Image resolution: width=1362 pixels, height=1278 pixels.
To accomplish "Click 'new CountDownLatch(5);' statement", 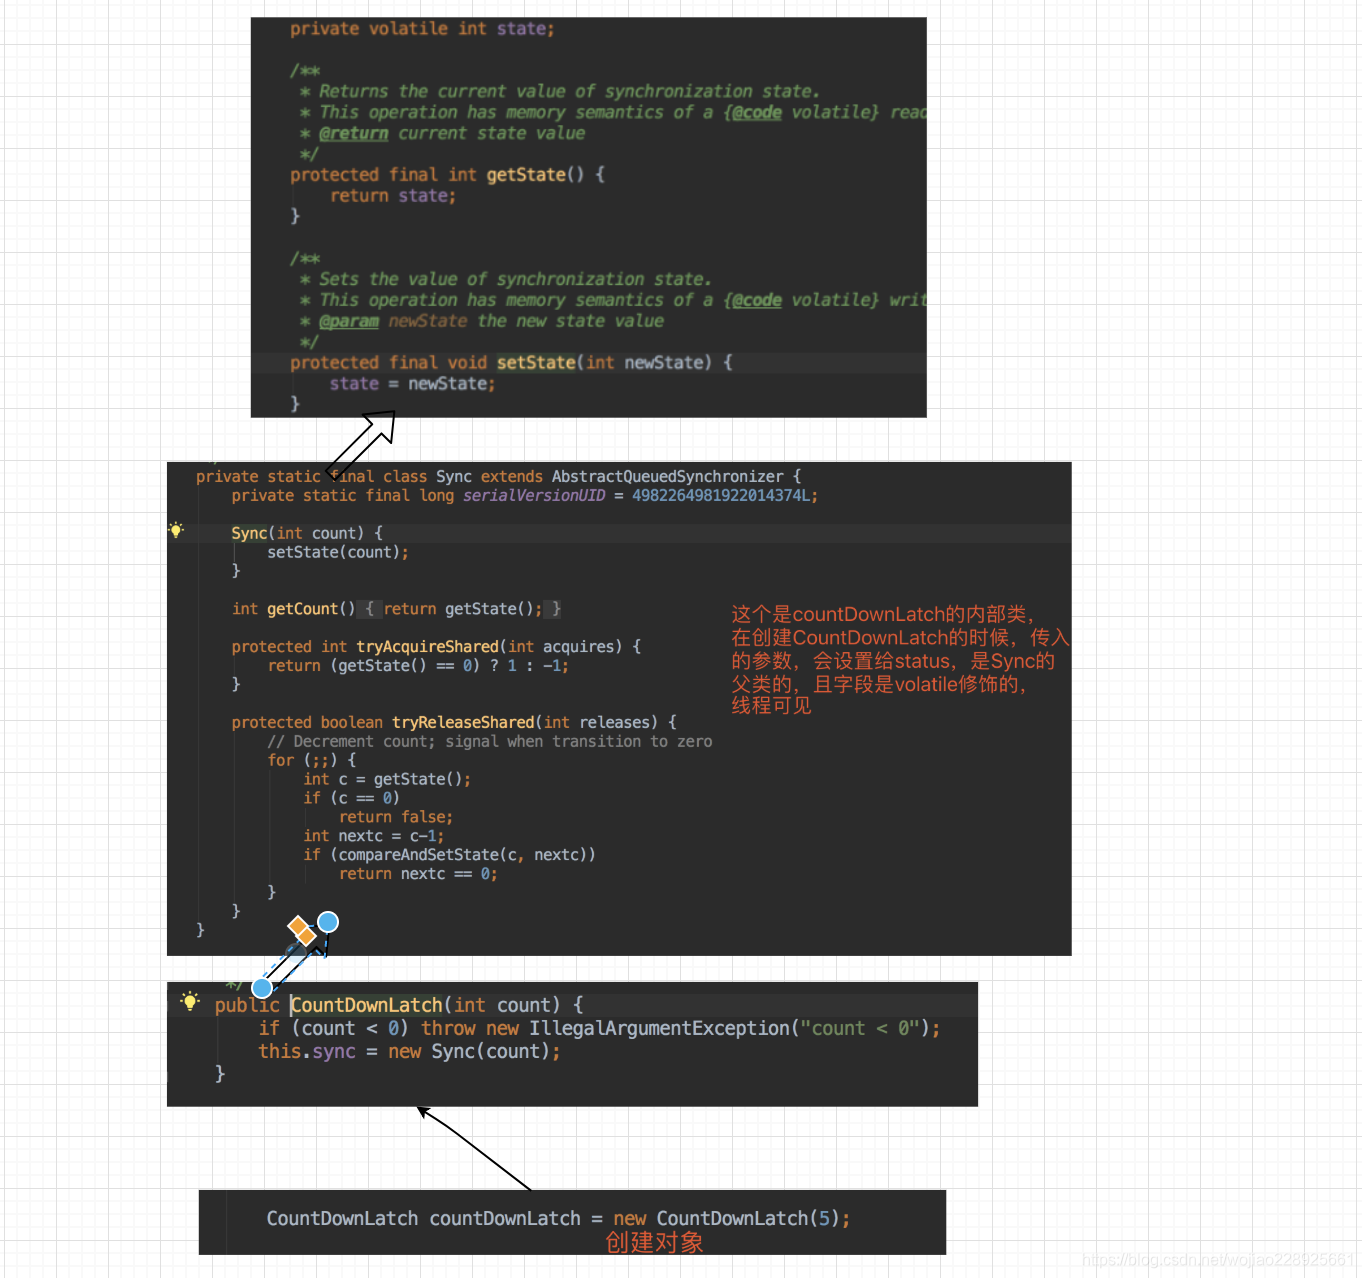I will pos(732,1218).
